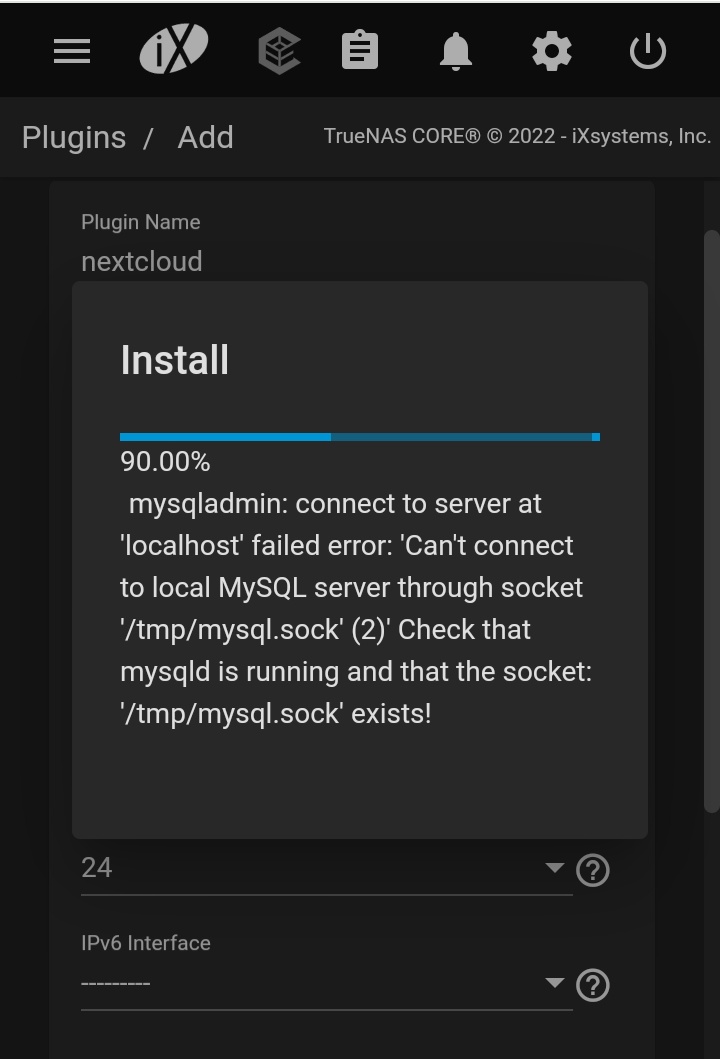The width and height of the screenshot is (720, 1059).
Task: Click the vertical scrollbar on the right
Action: click(x=711, y=520)
